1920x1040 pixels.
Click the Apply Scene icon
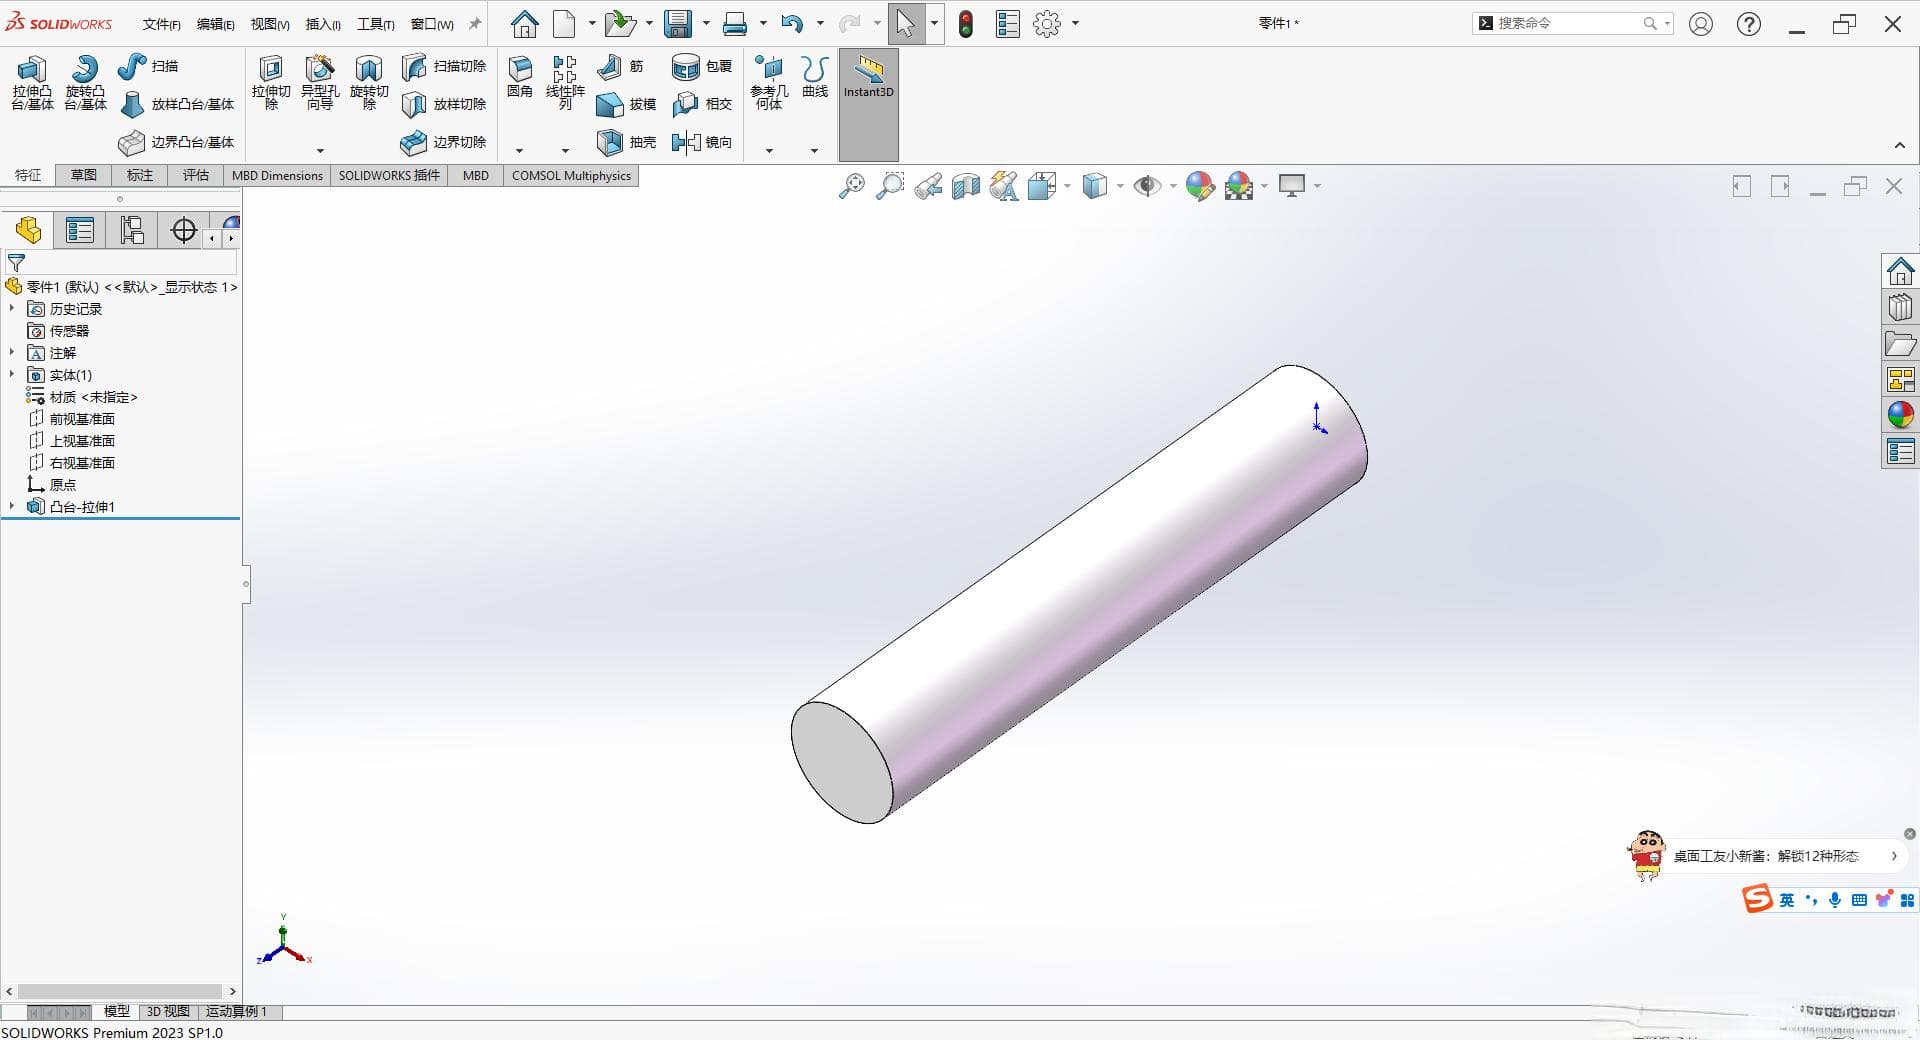pyautogui.click(x=1239, y=186)
